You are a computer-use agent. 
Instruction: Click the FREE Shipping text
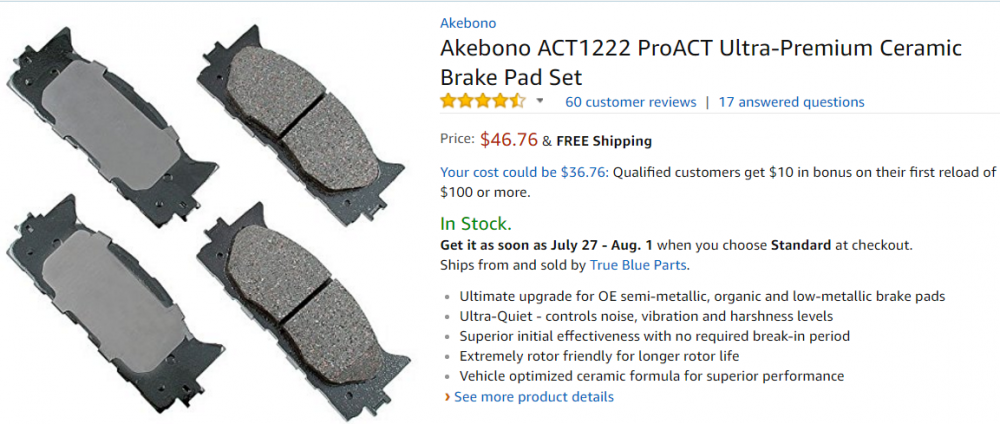[x=604, y=141]
